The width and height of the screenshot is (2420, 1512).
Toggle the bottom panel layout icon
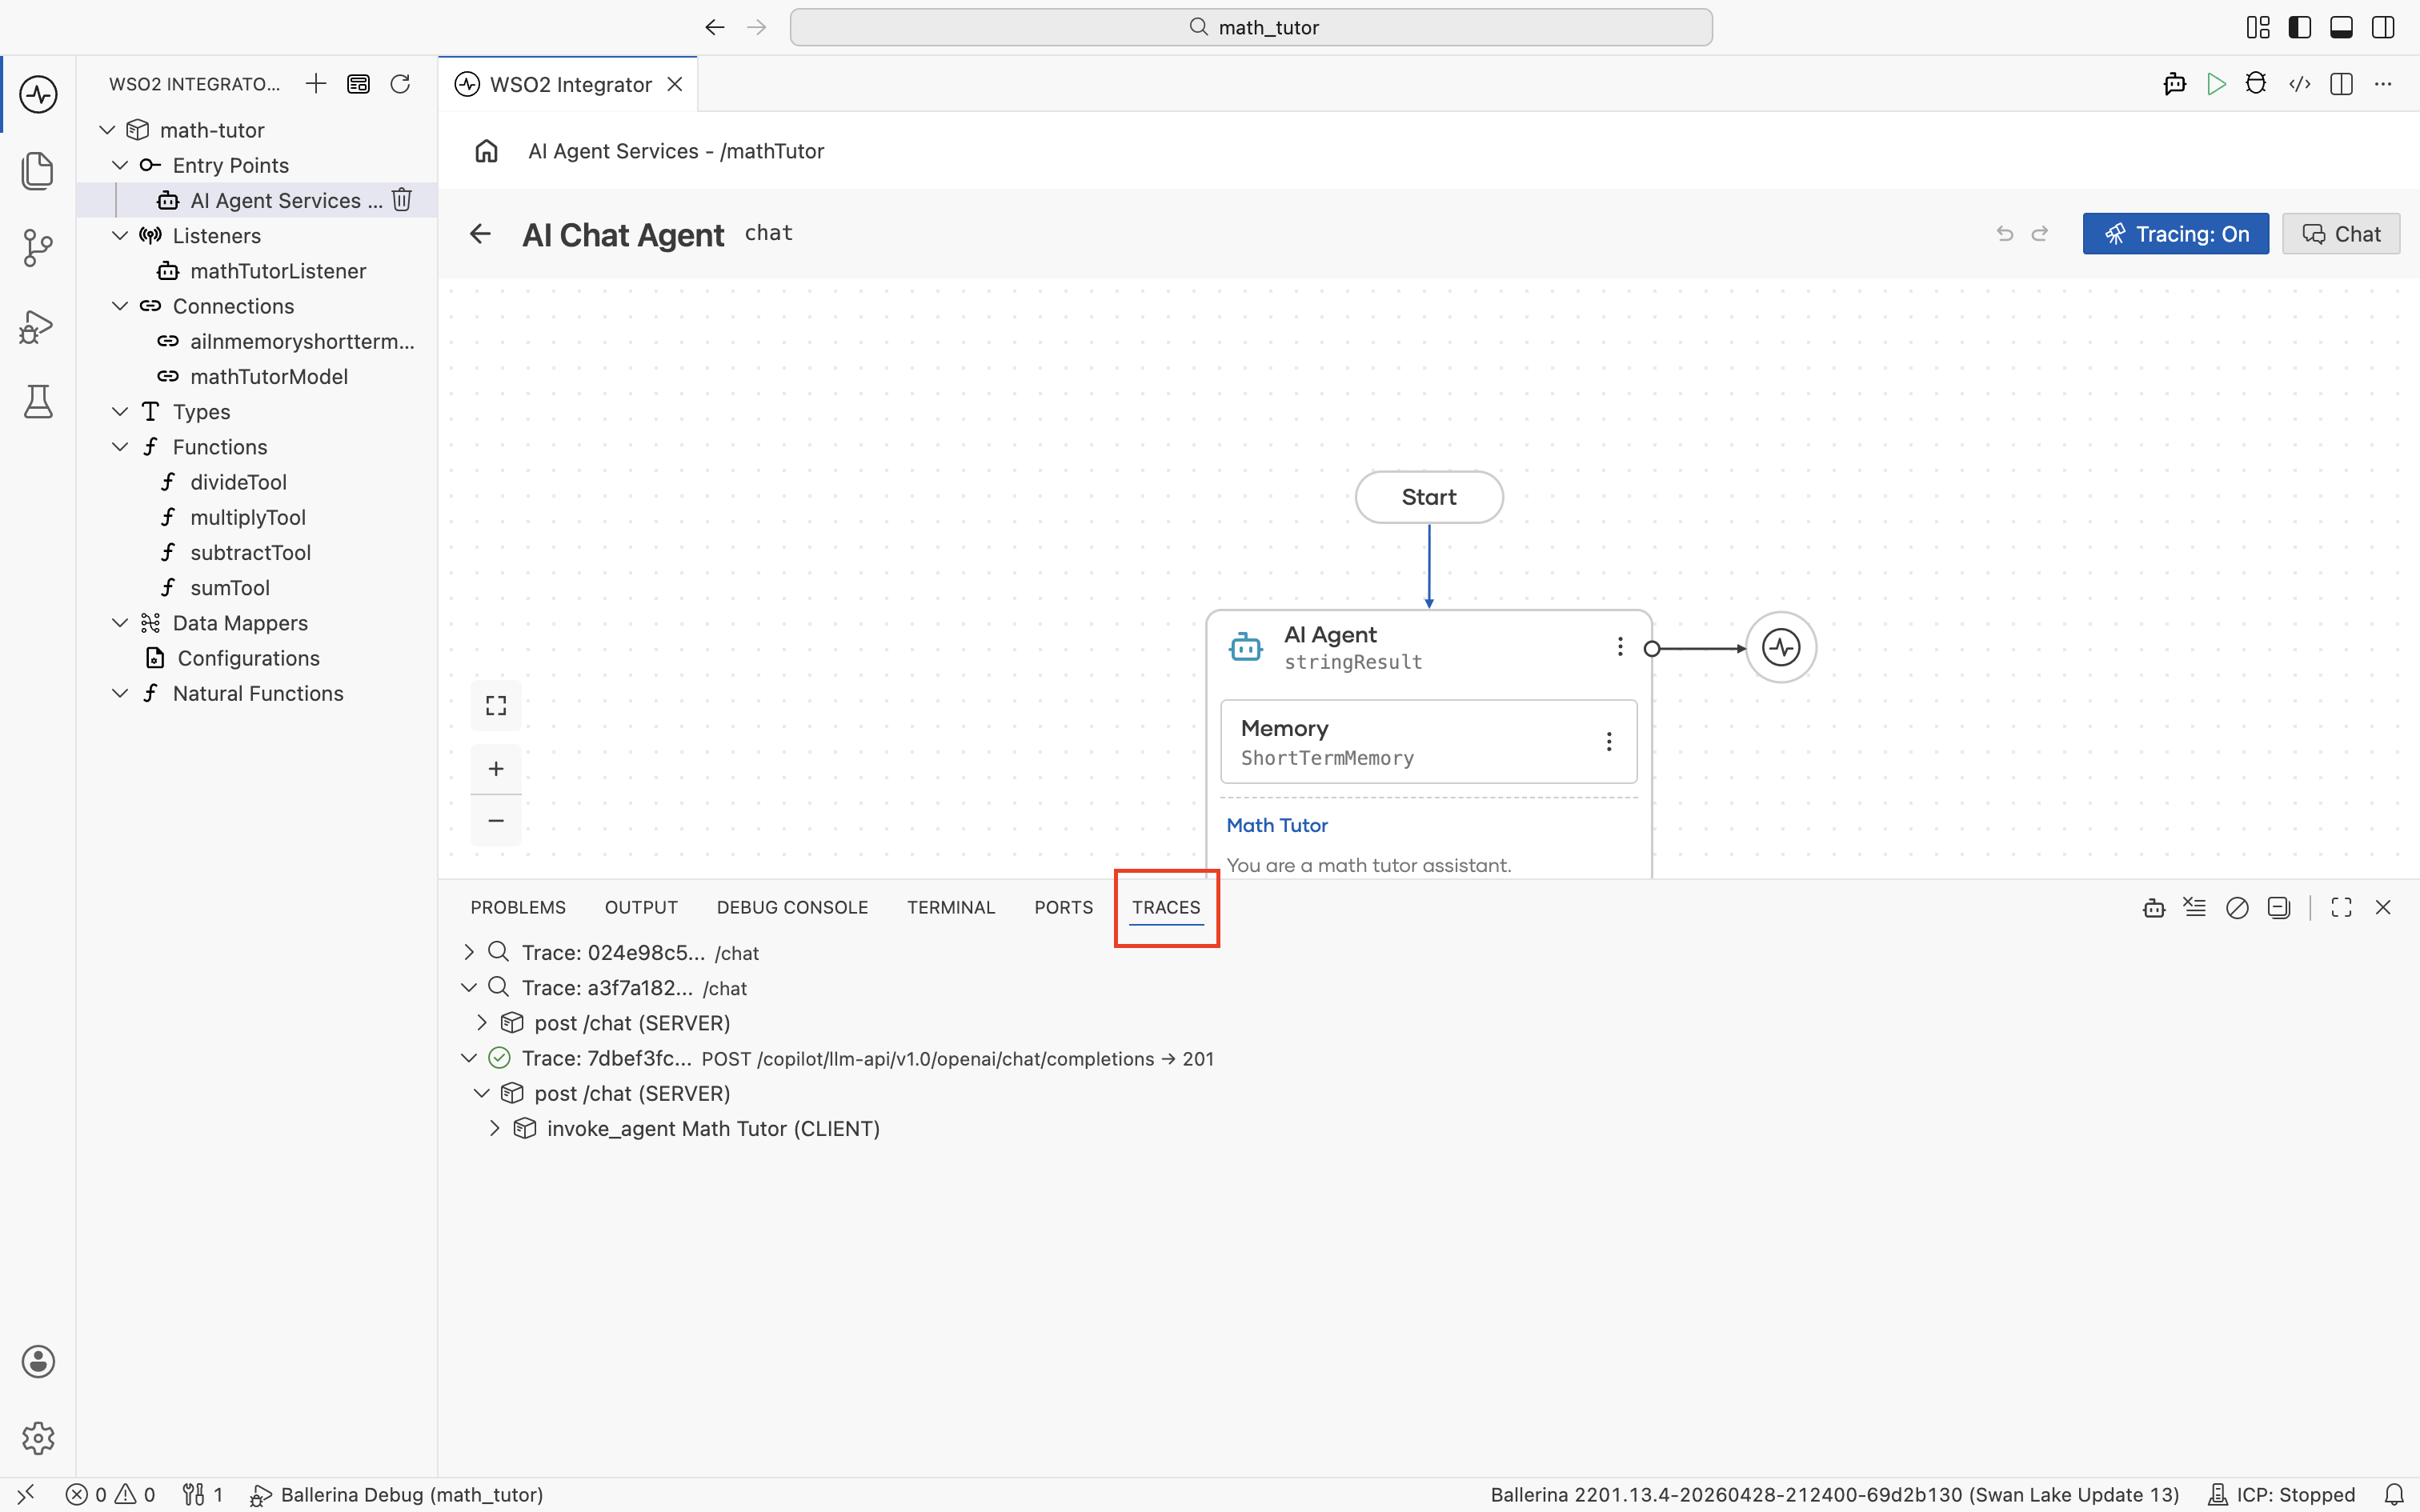tap(2341, 27)
